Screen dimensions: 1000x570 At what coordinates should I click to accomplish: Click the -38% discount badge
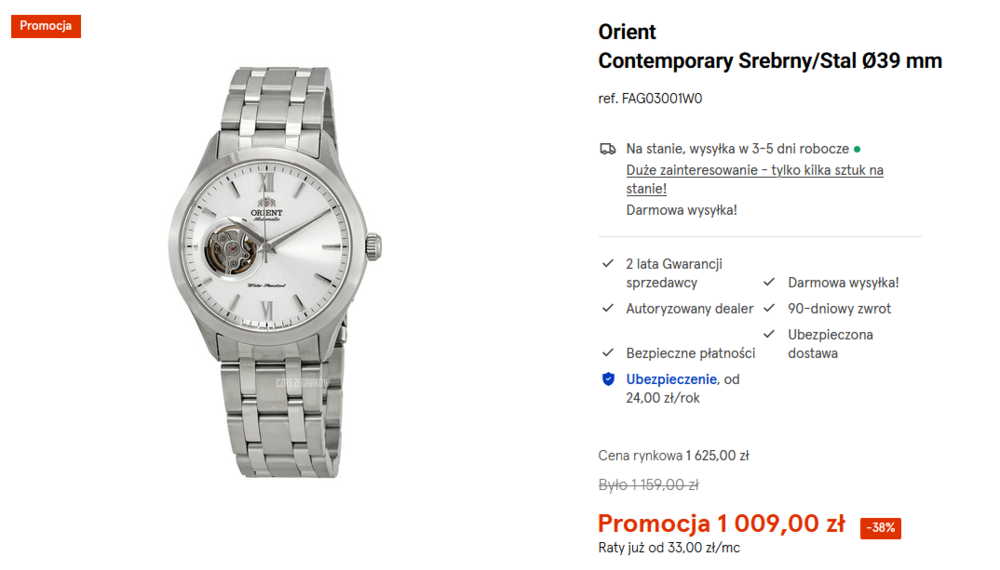tap(881, 527)
